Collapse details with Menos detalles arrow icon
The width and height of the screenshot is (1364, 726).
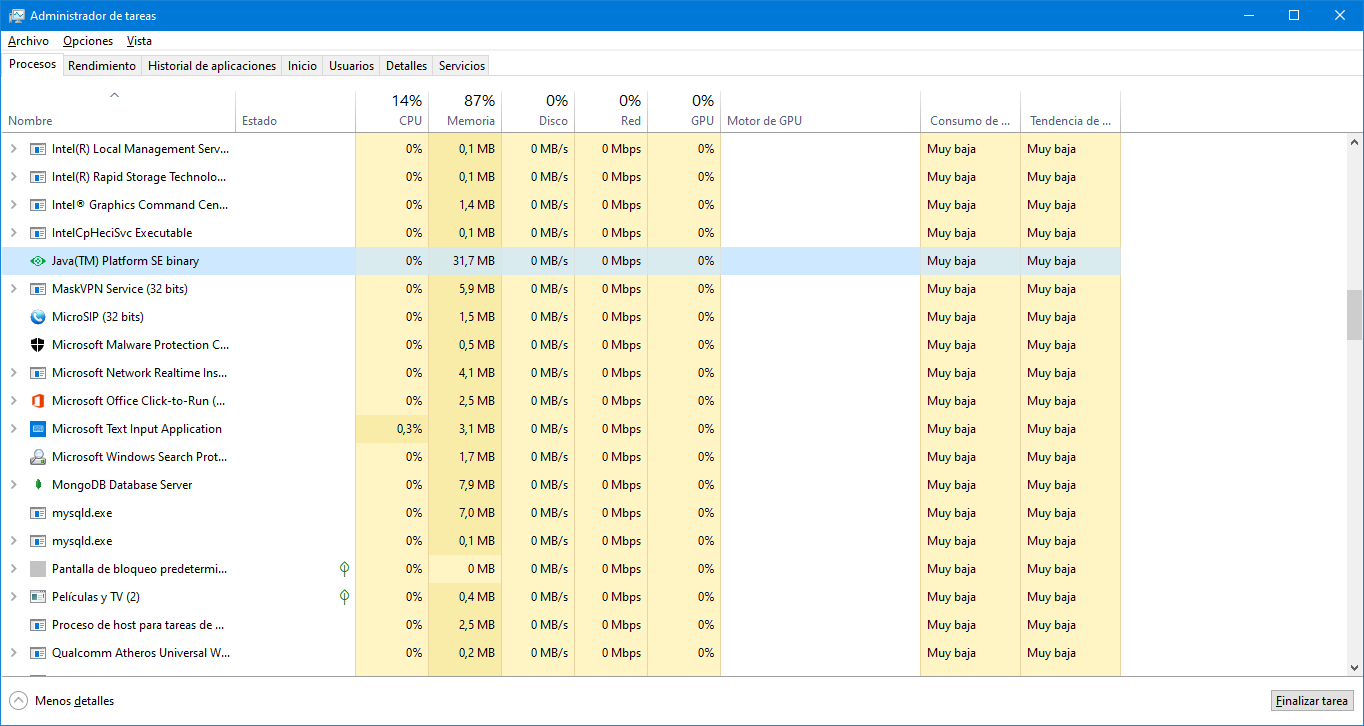pos(18,701)
